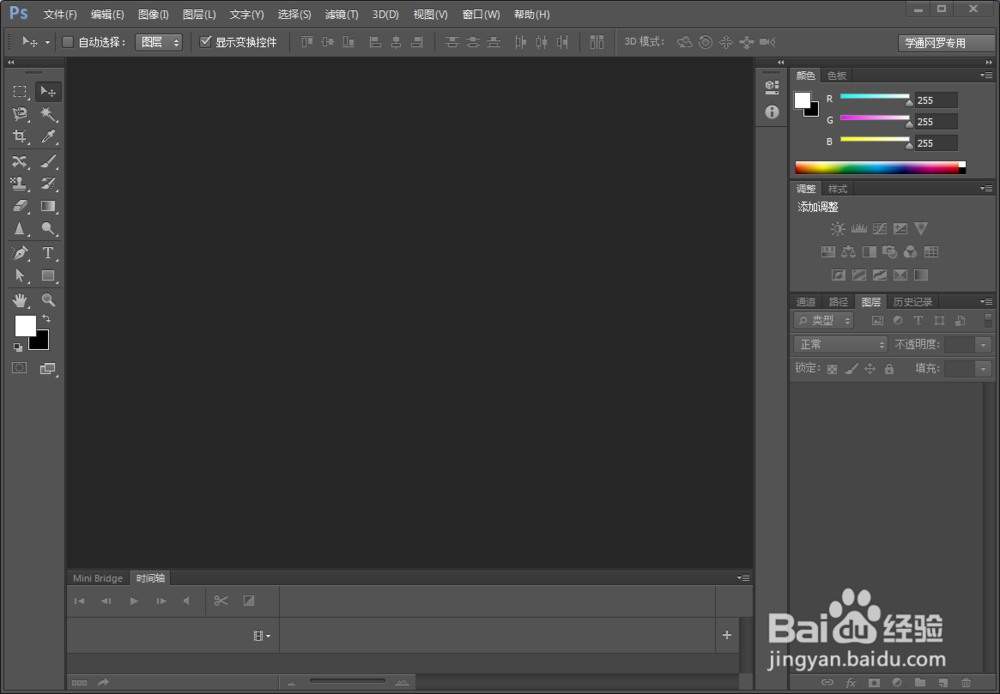Screen dimensions: 1000x694
Task: Click the add media plus button in the timeline
Action: (726, 635)
